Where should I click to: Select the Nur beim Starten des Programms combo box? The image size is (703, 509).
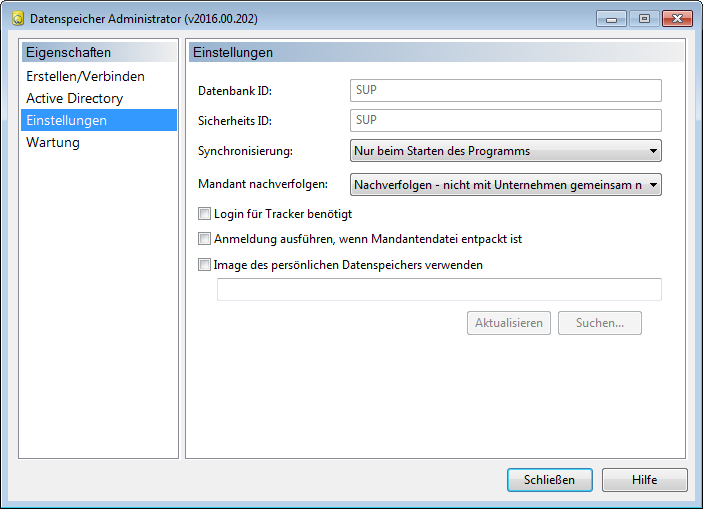[505, 151]
